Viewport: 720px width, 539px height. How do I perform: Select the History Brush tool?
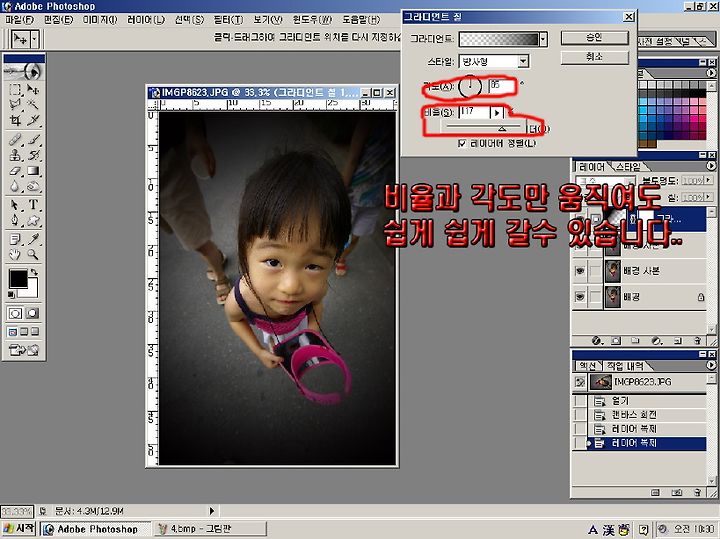[33, 155]
